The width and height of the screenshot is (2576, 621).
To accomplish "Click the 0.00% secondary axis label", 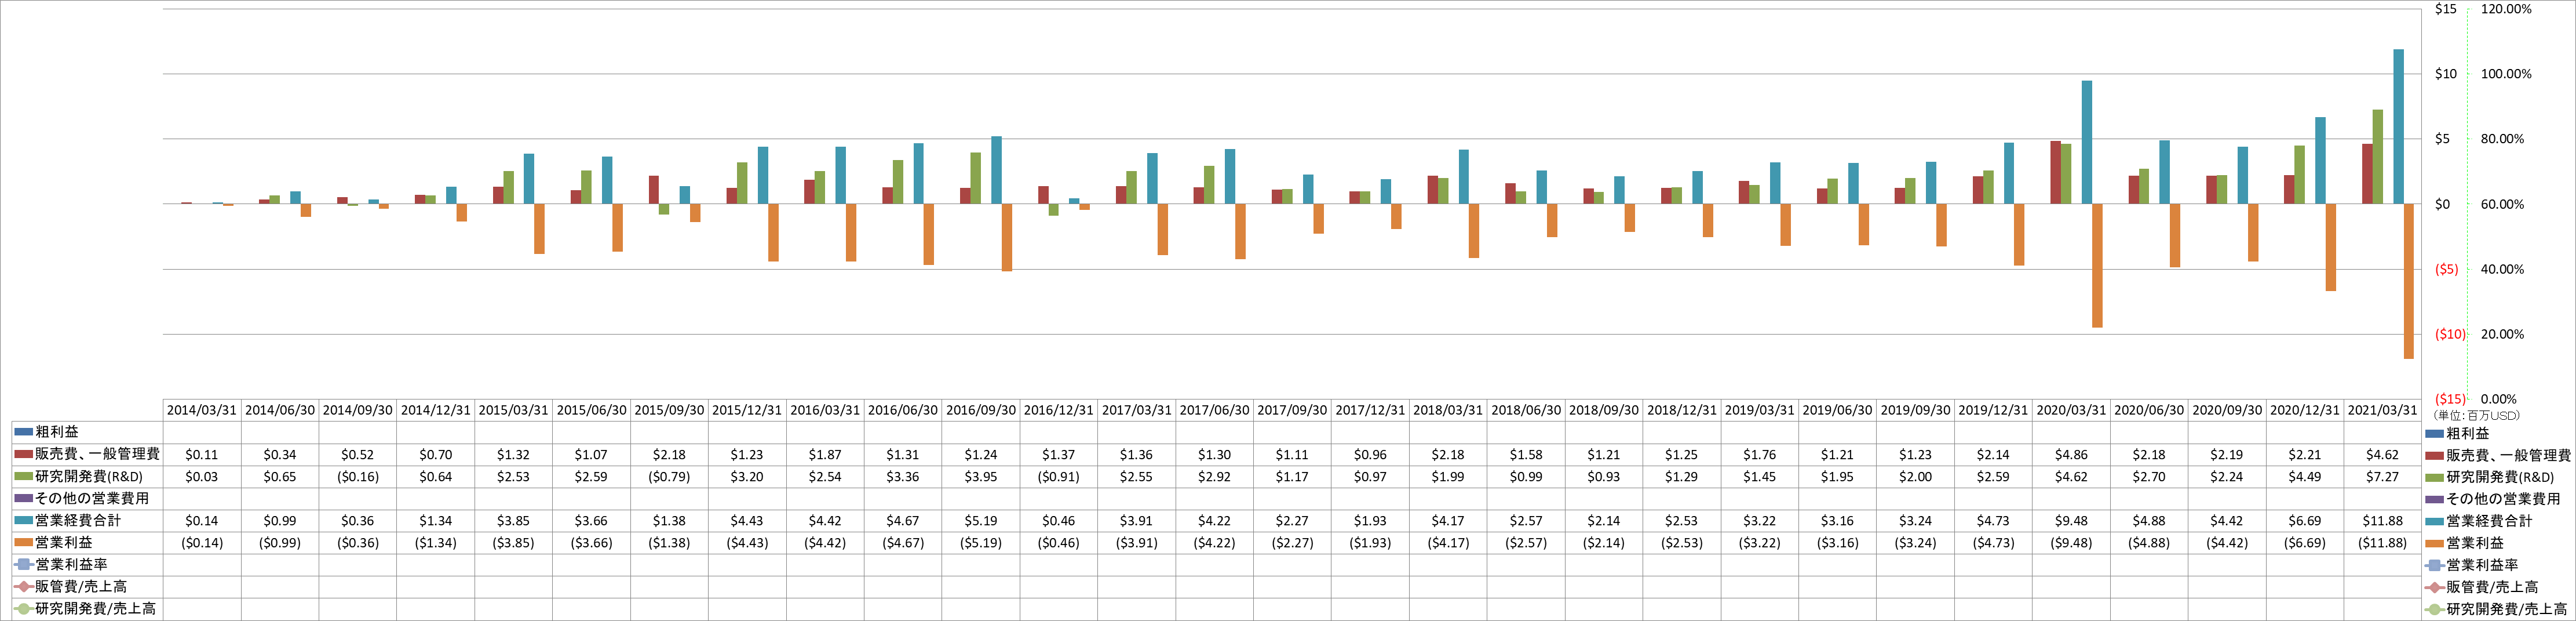I will click(2498, 399).
